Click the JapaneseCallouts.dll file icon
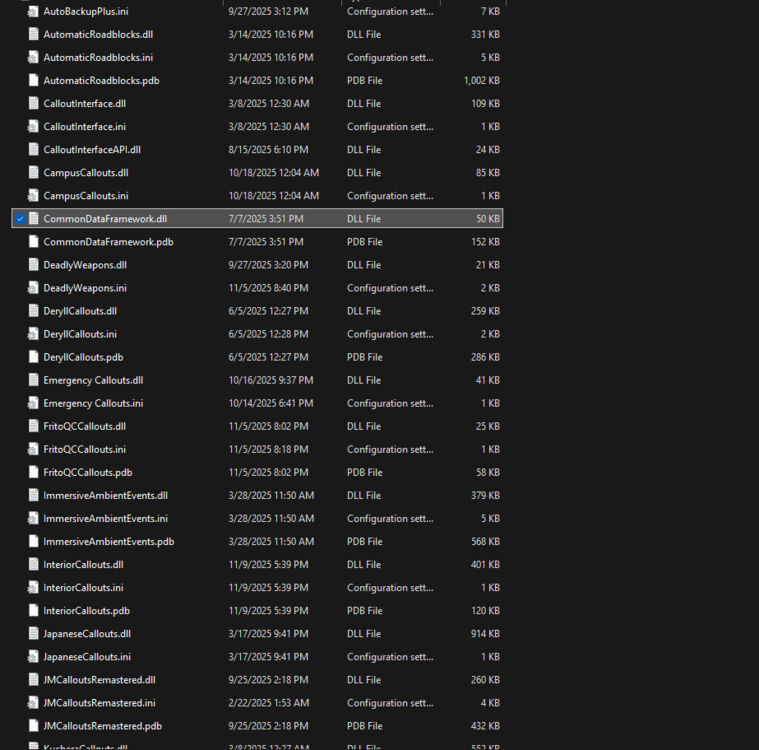This screenshot has height=750, width=759. (x=33, y=634)
